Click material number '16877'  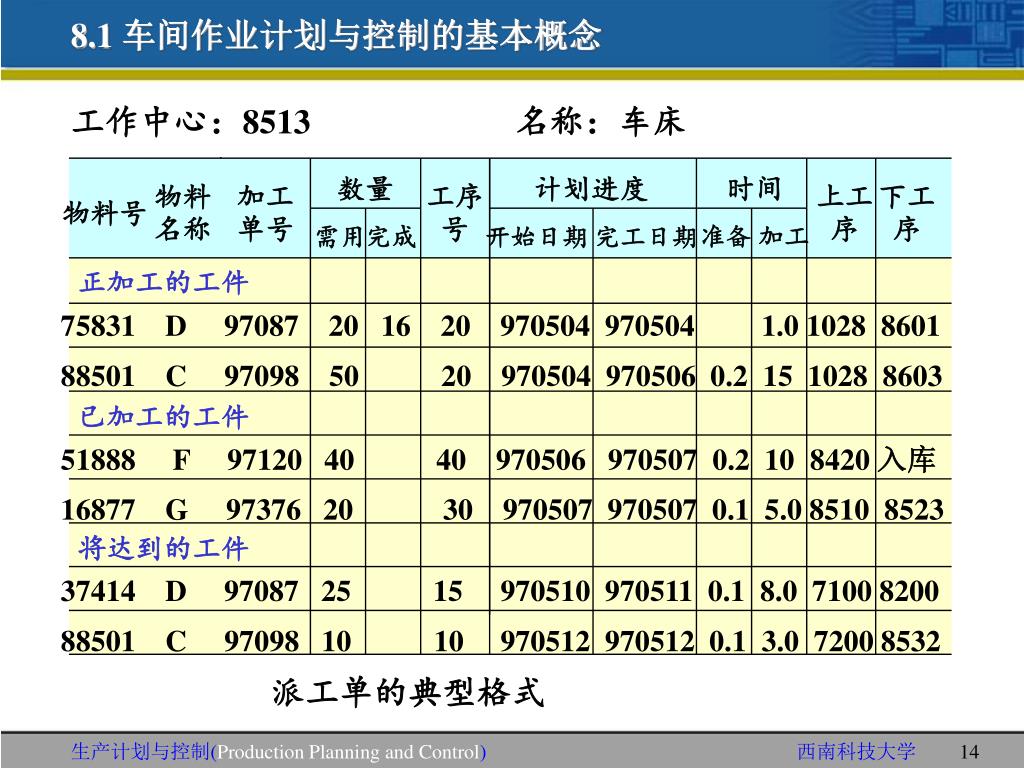(98, 509)
